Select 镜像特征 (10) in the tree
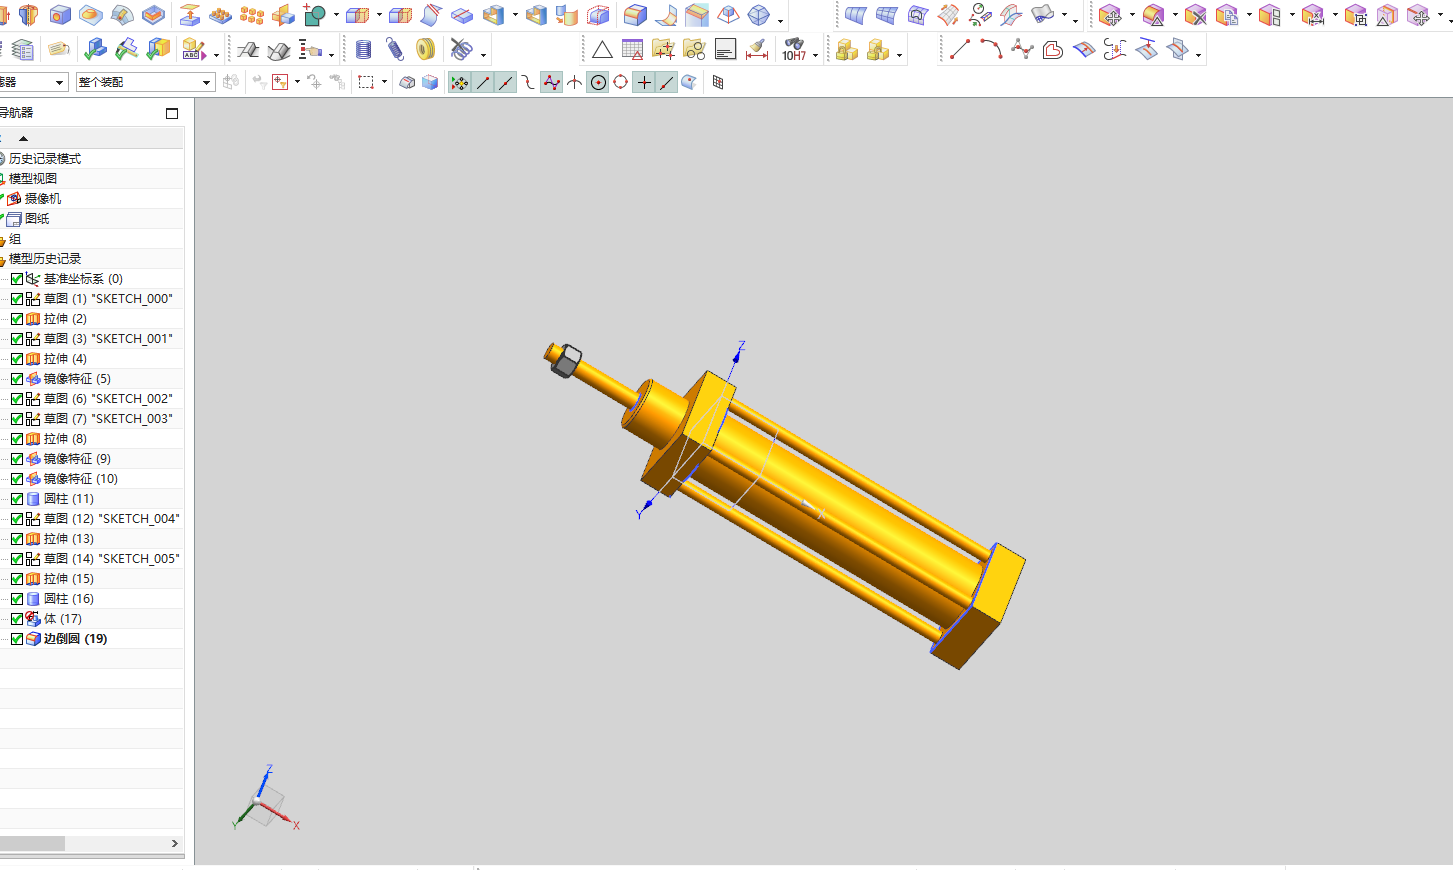Image resolution: width=1453 pixels, height=870 pixels. (x=80, y=479)
